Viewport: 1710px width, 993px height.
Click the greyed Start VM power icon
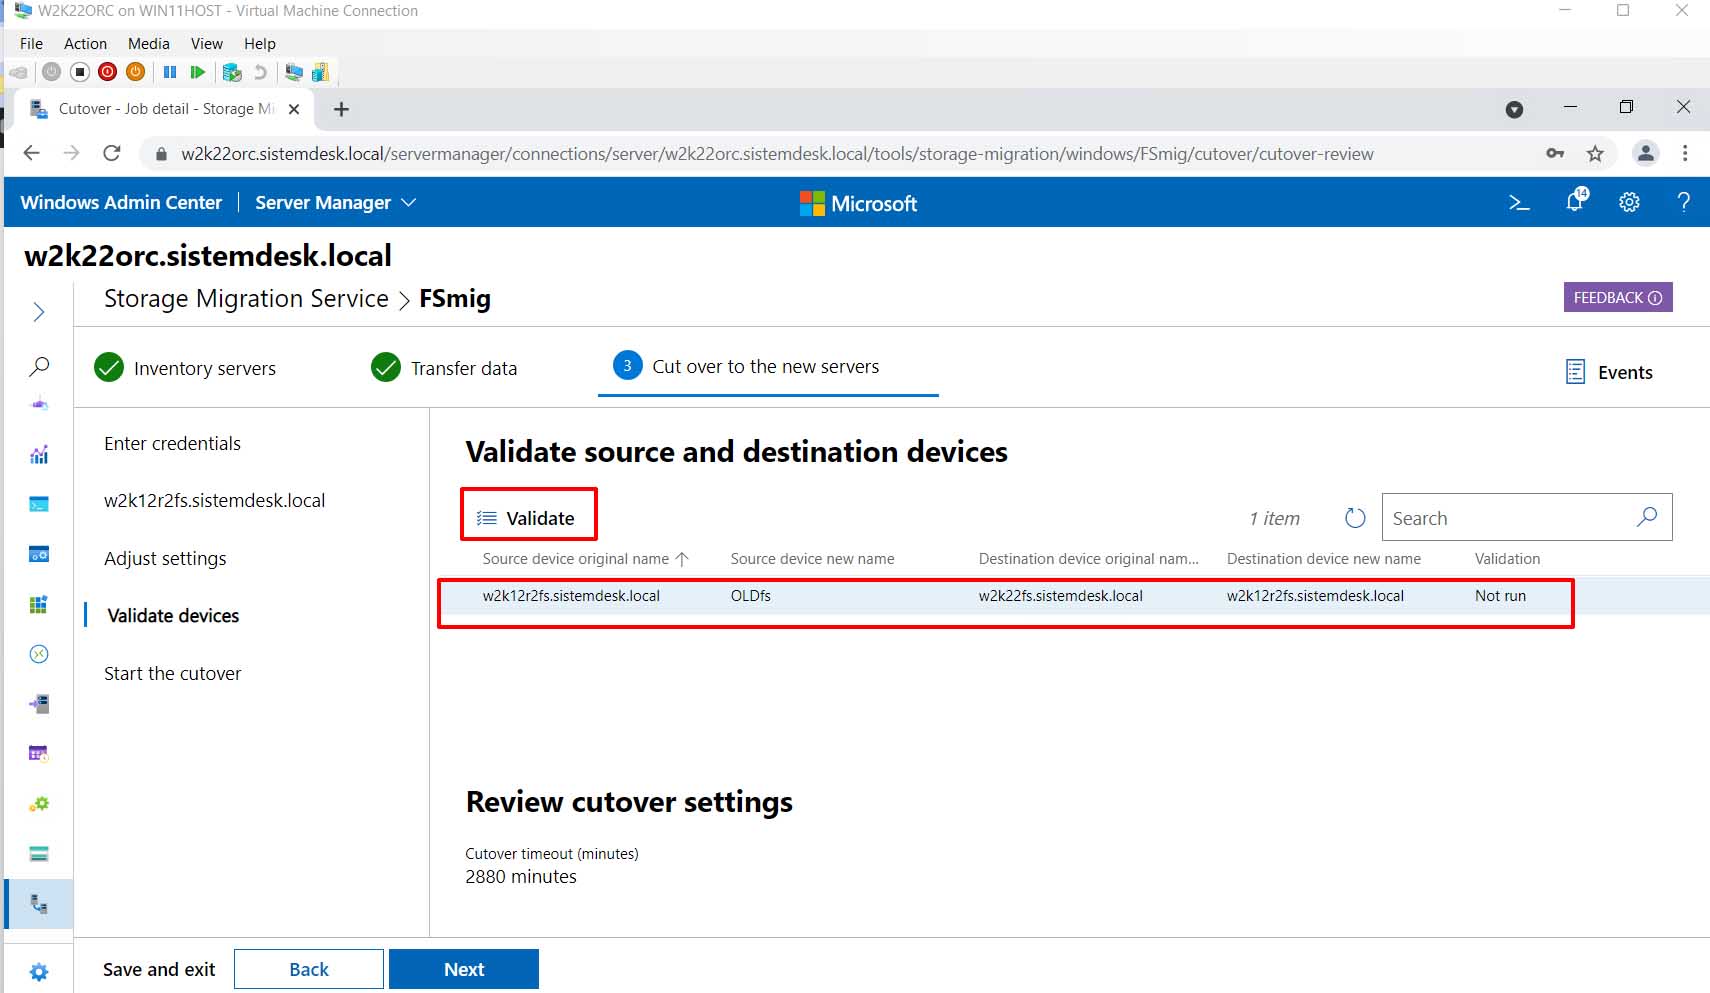52,72
